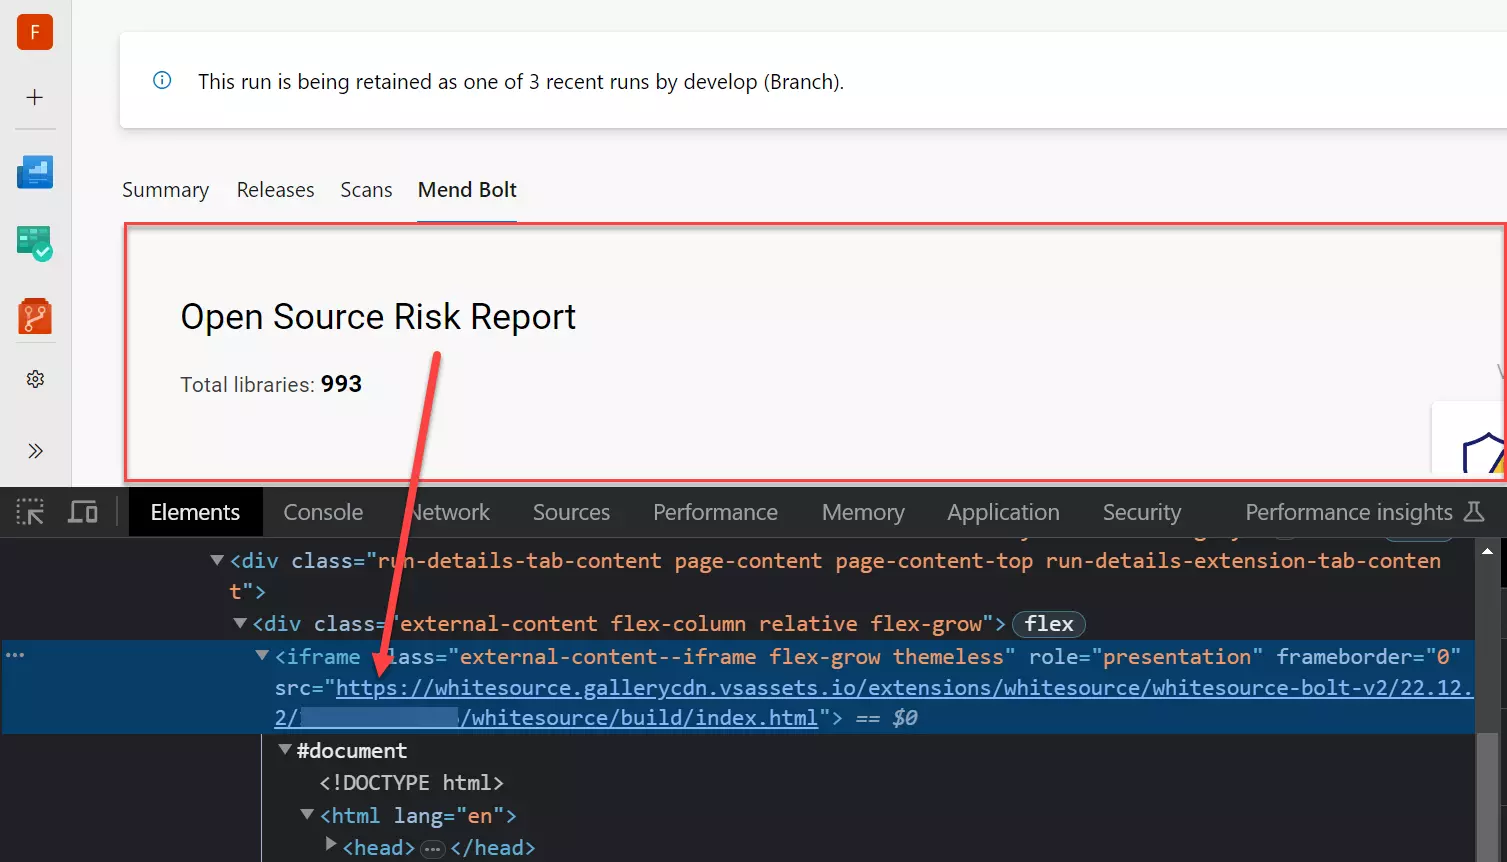This screenshot has height=862, width=1507.
Task: Open Test Plans icon in sidebar
Action: click(35, 244)
